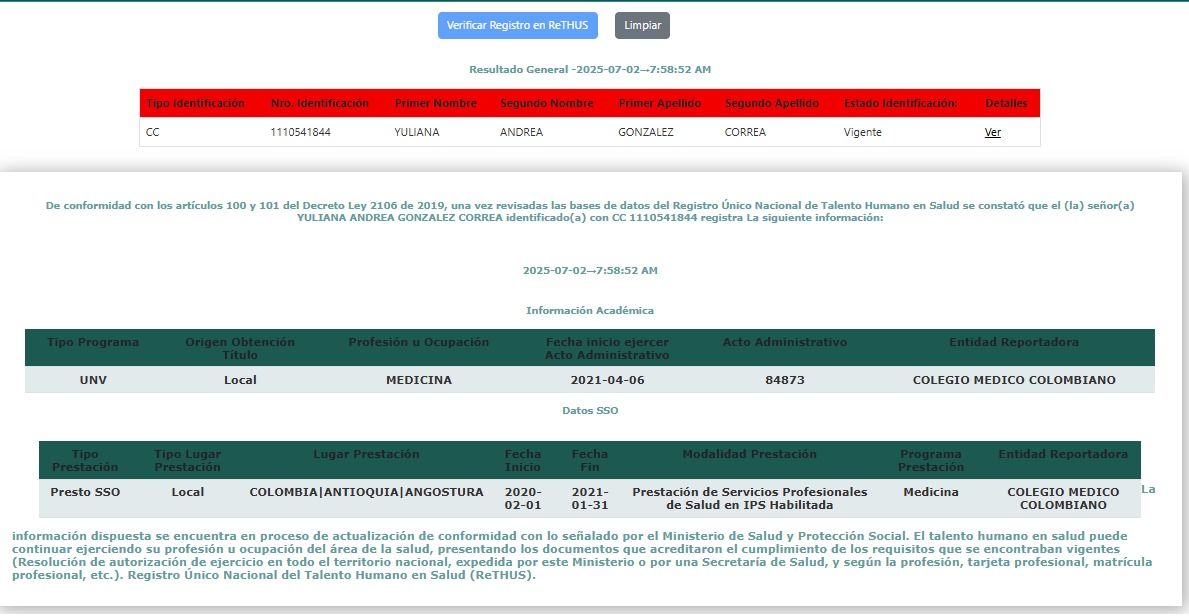Image resolution: width=1189 pixels, height=616 pixels.
Task: Click the Verificar Registro en ReTHUS button
Action: tap(517, 25)
